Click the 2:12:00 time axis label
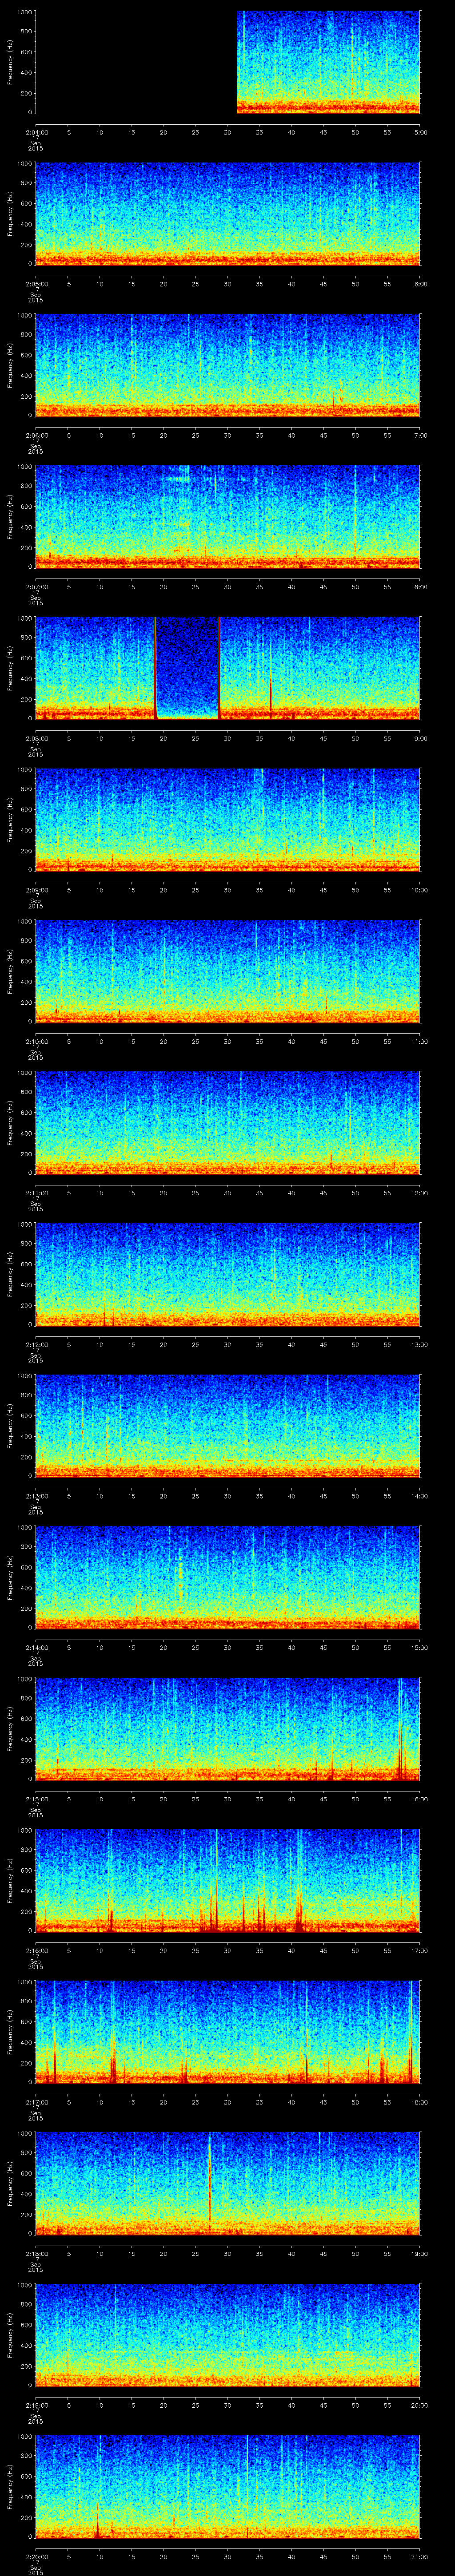The height and width of the screenshot is (2576, 455). click(x=36, y=1344)
